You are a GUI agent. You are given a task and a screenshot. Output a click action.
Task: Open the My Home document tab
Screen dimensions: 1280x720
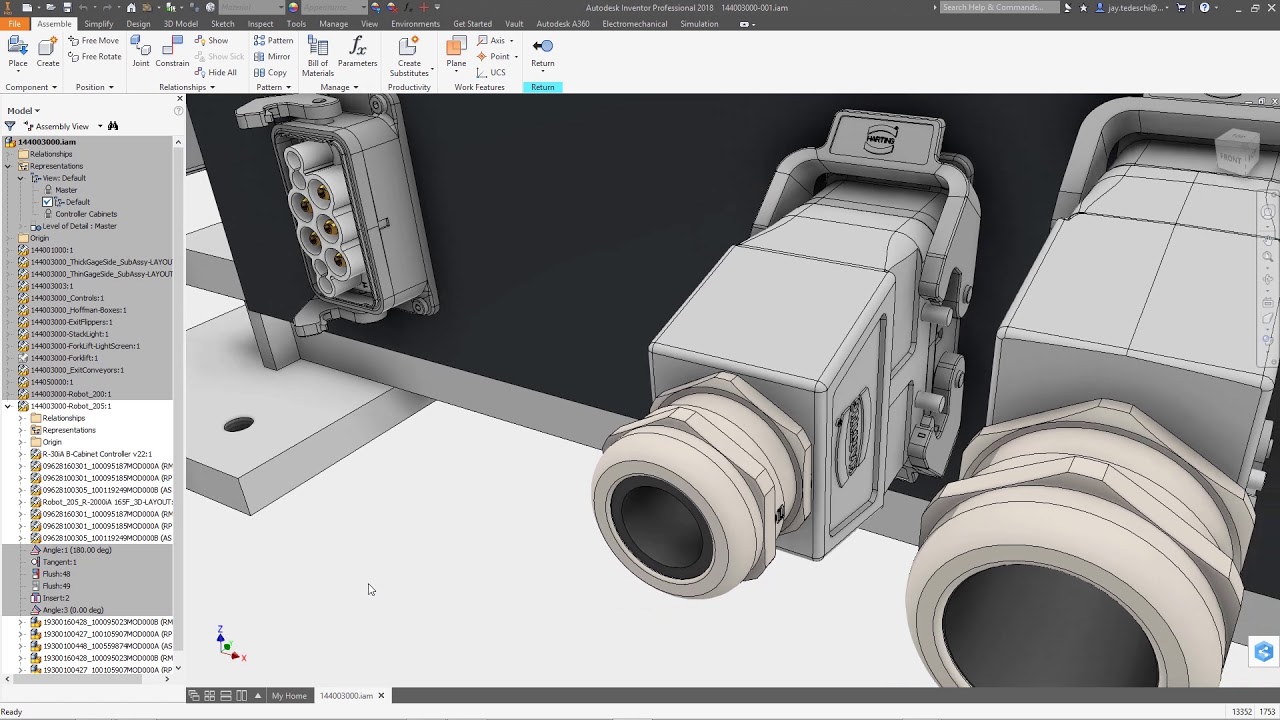pyautogui.click(x=289, y=696)
